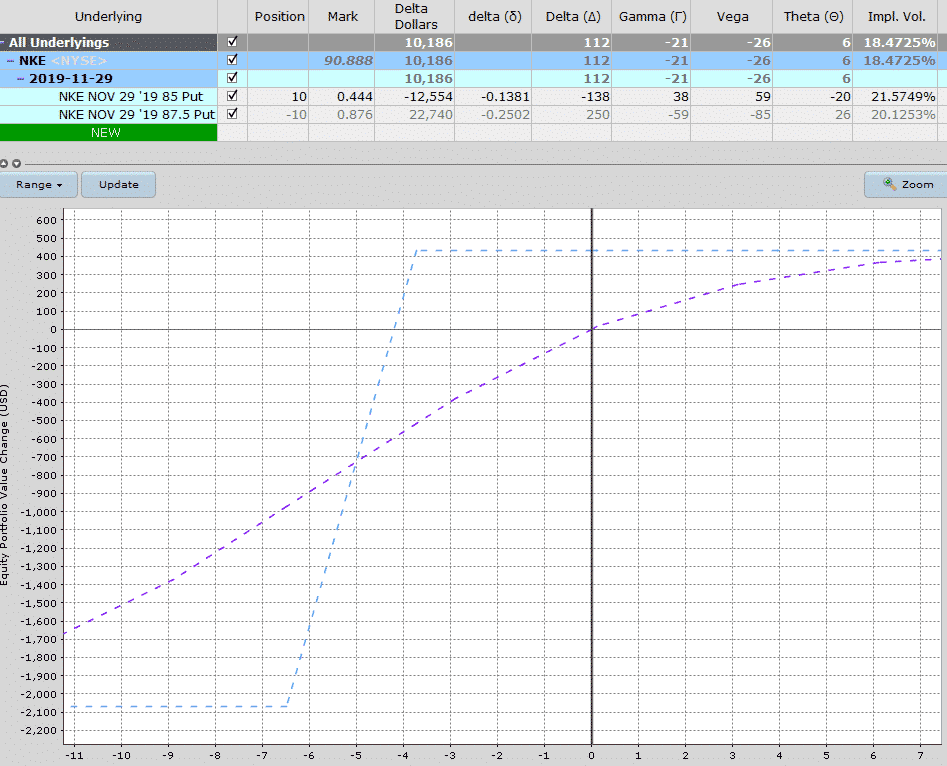The width and height of the screenshot is (947, 766).
Task: Click the 85 Put vega value 59
Action: [x=763, y=97]
